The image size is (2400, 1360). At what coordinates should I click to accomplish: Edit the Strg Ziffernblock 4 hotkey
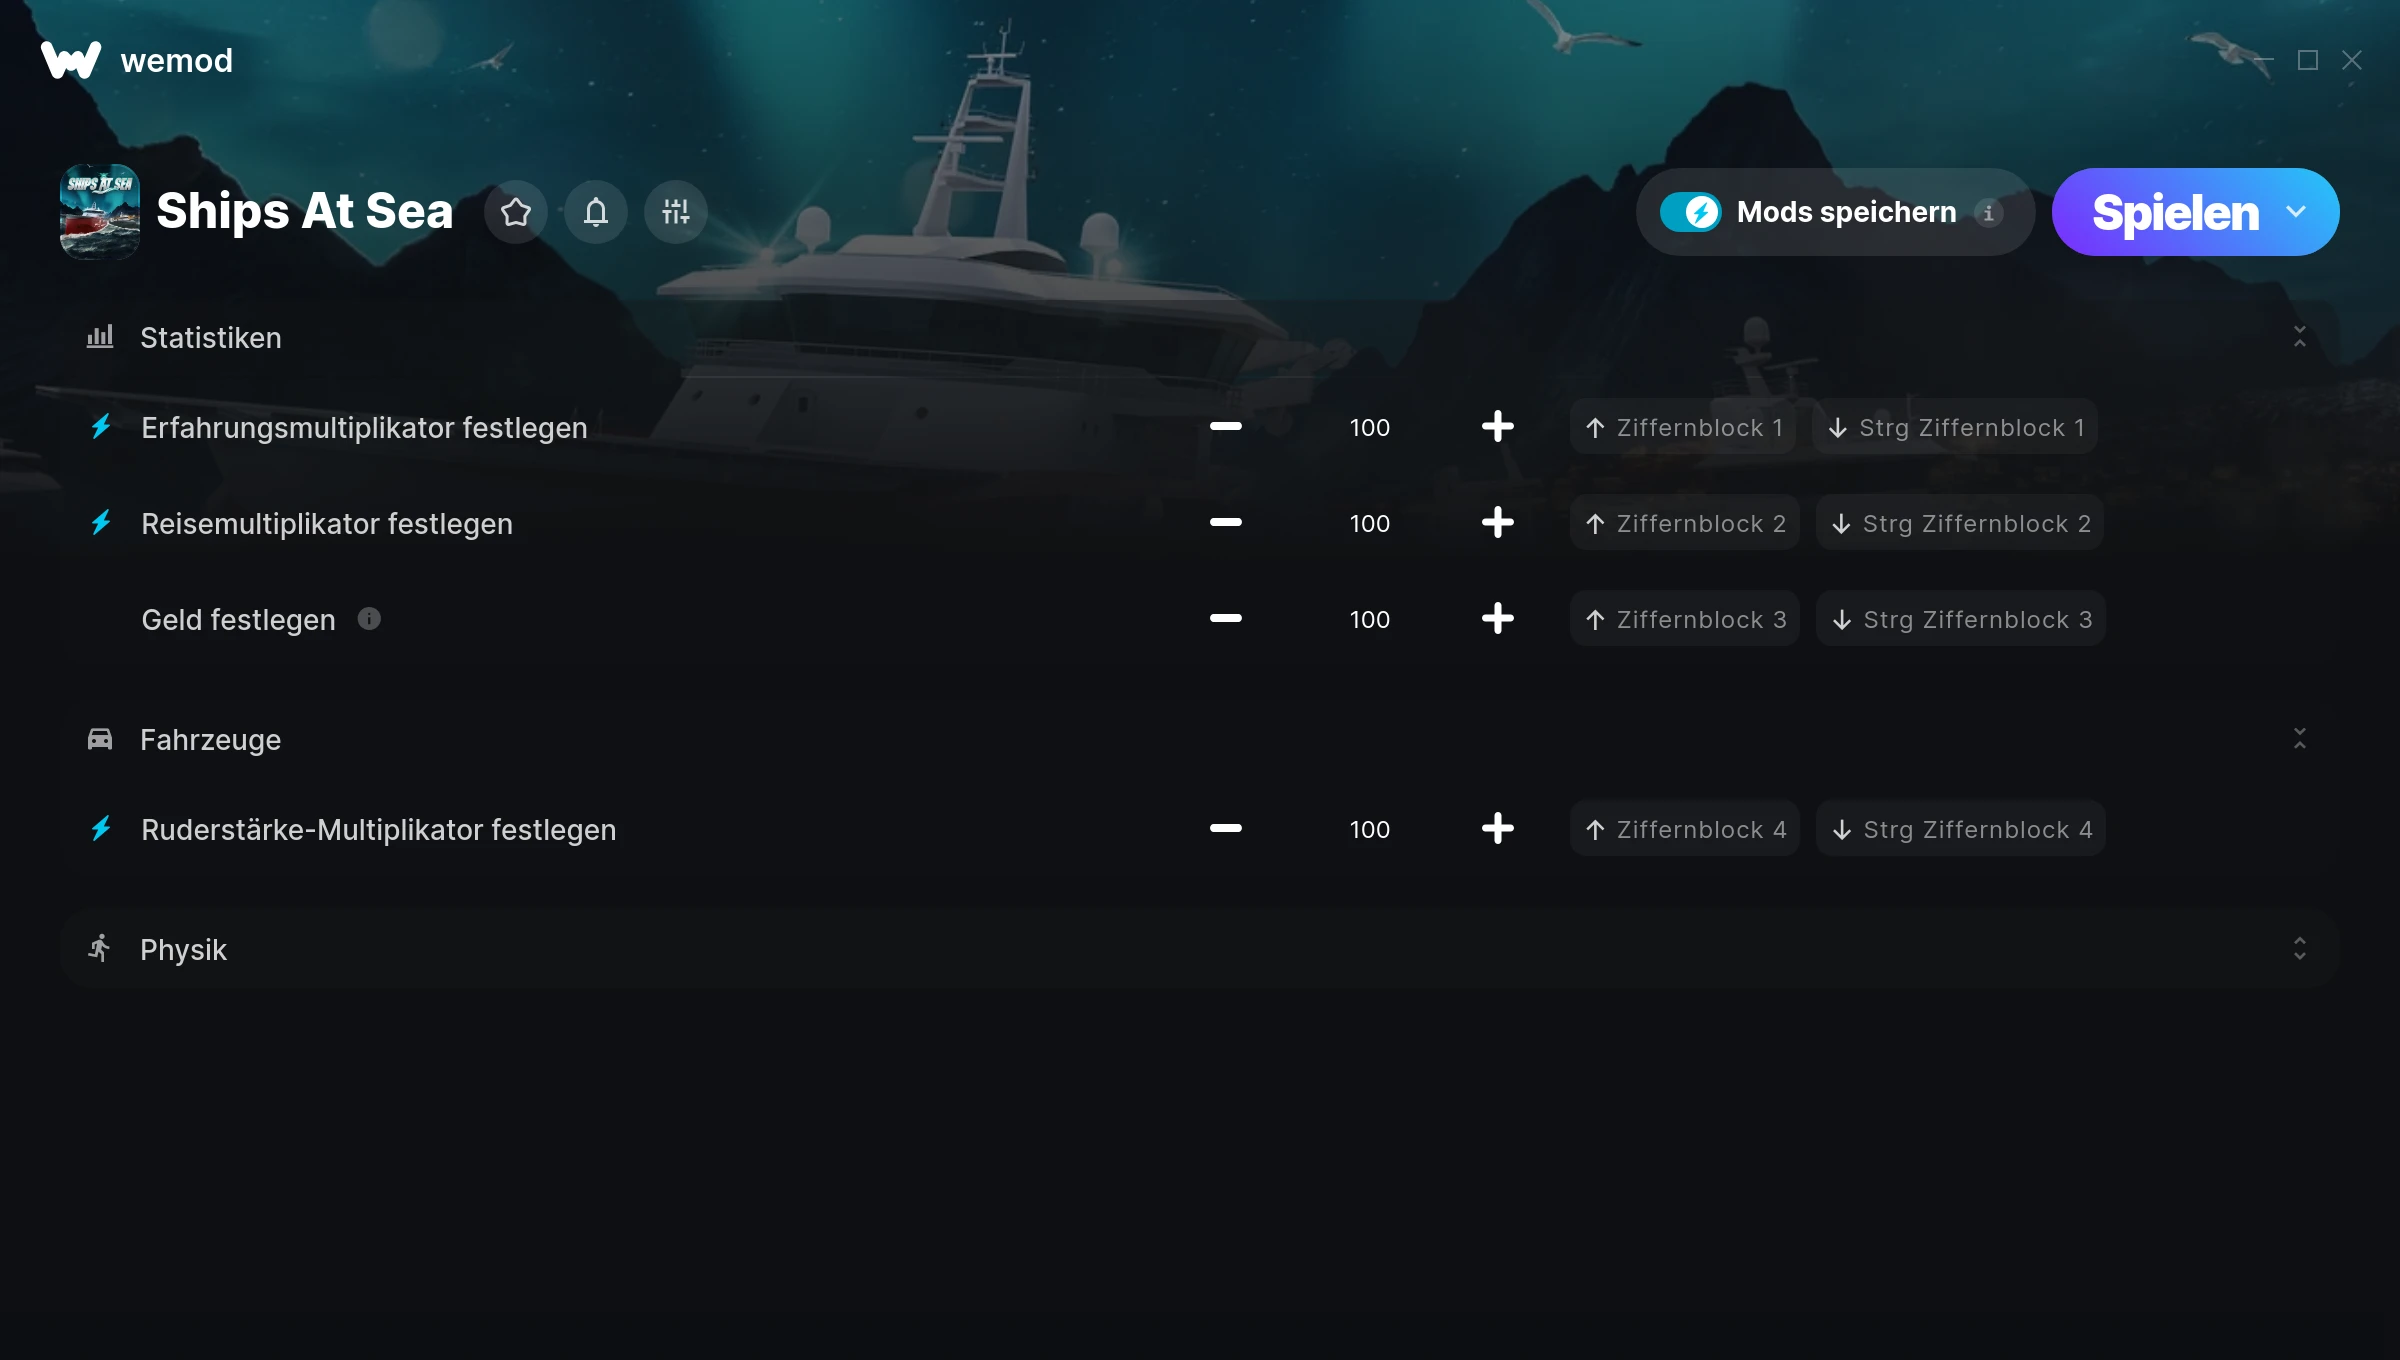(x=1961, y=829)
